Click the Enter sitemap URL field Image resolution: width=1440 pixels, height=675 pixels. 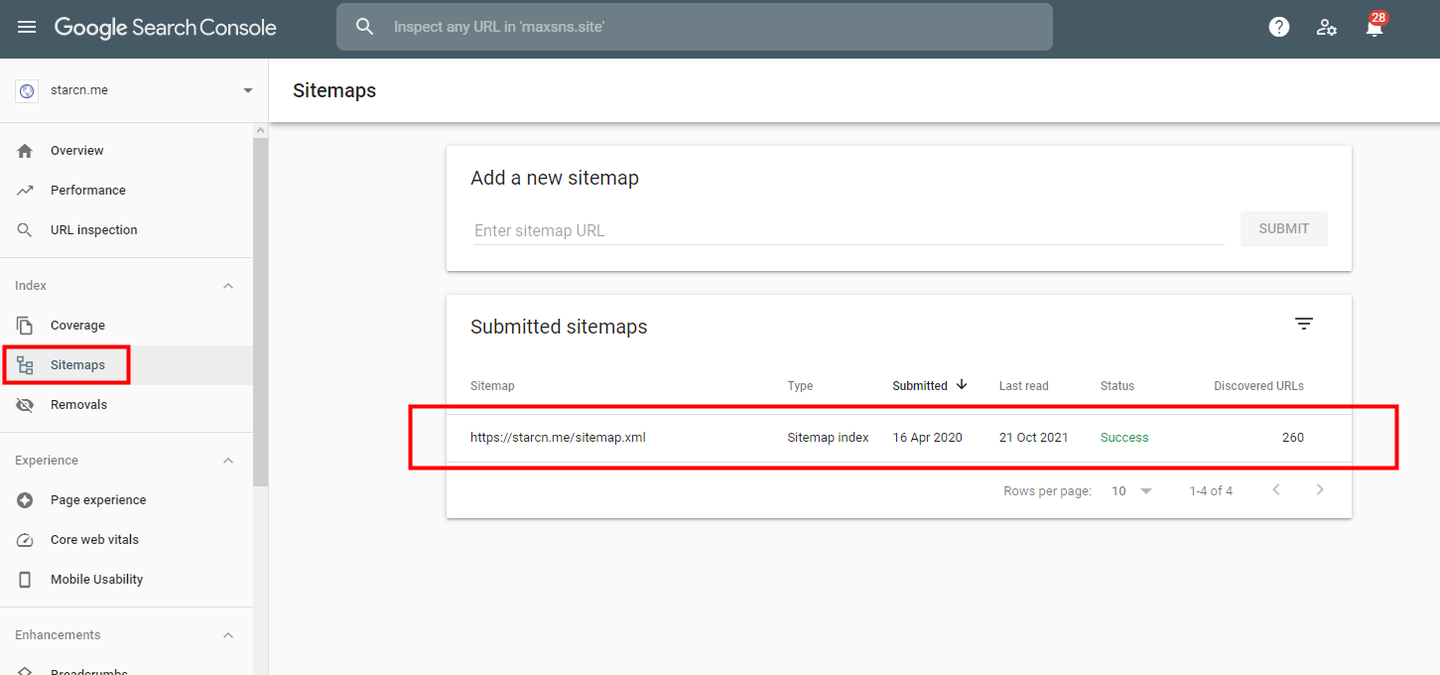click(849, 230)
